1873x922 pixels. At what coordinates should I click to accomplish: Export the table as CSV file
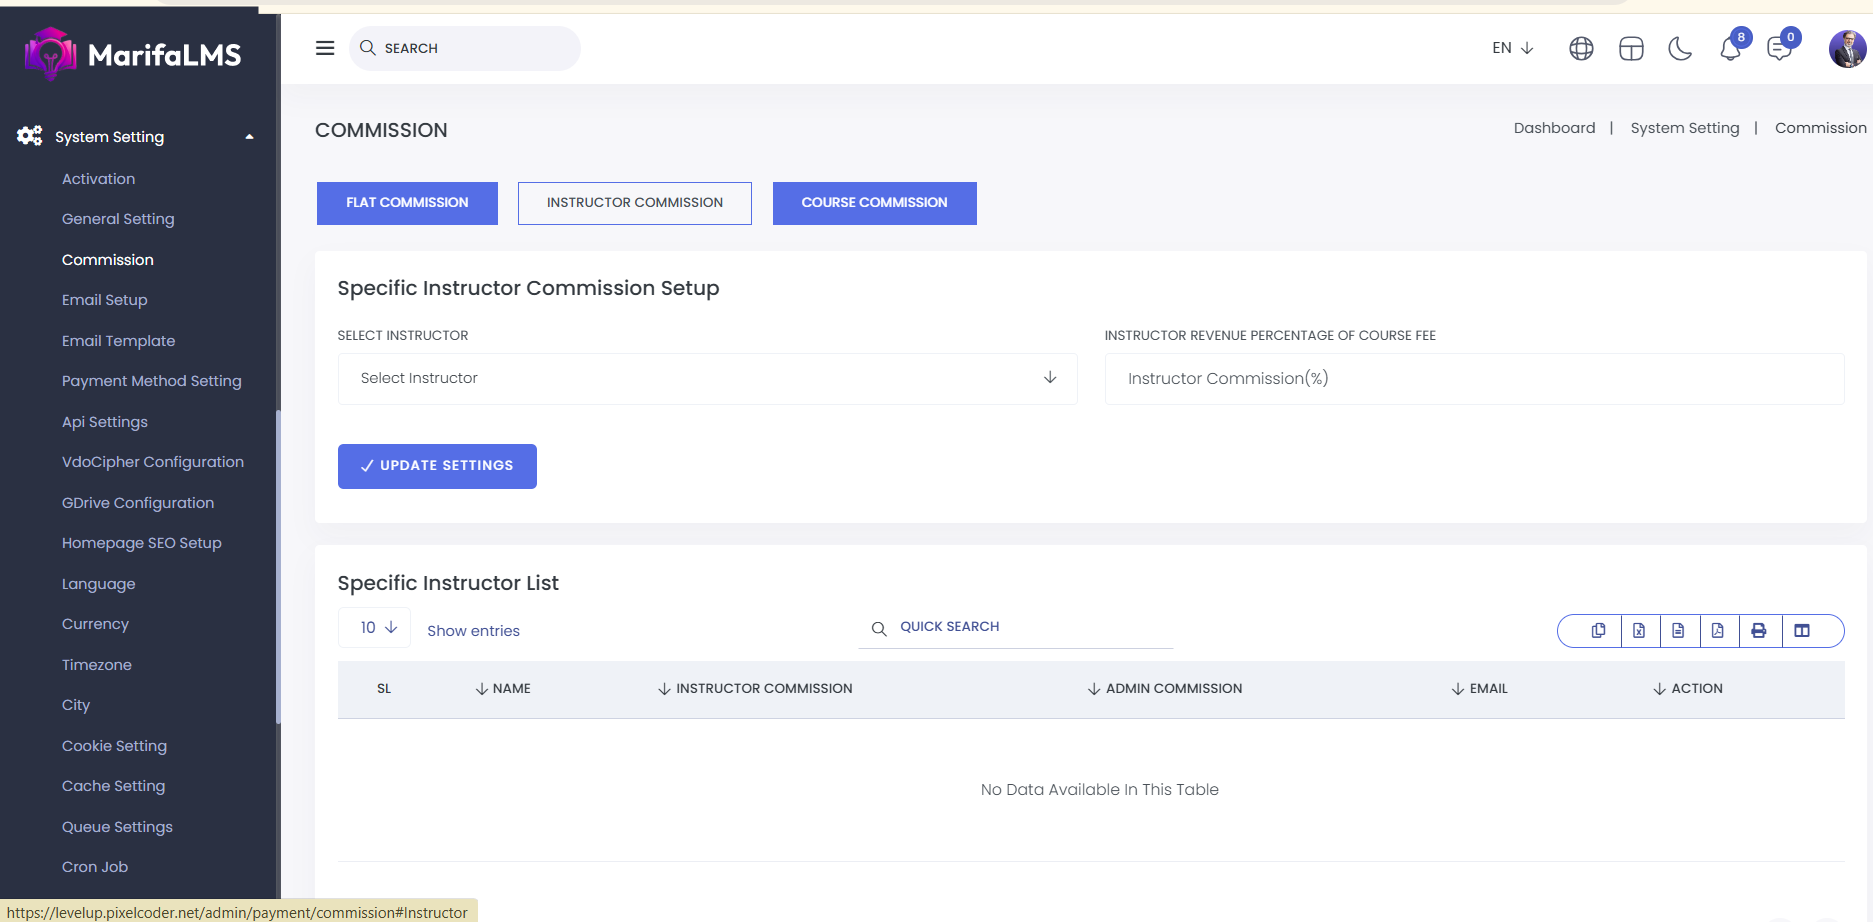[1678, 631]
